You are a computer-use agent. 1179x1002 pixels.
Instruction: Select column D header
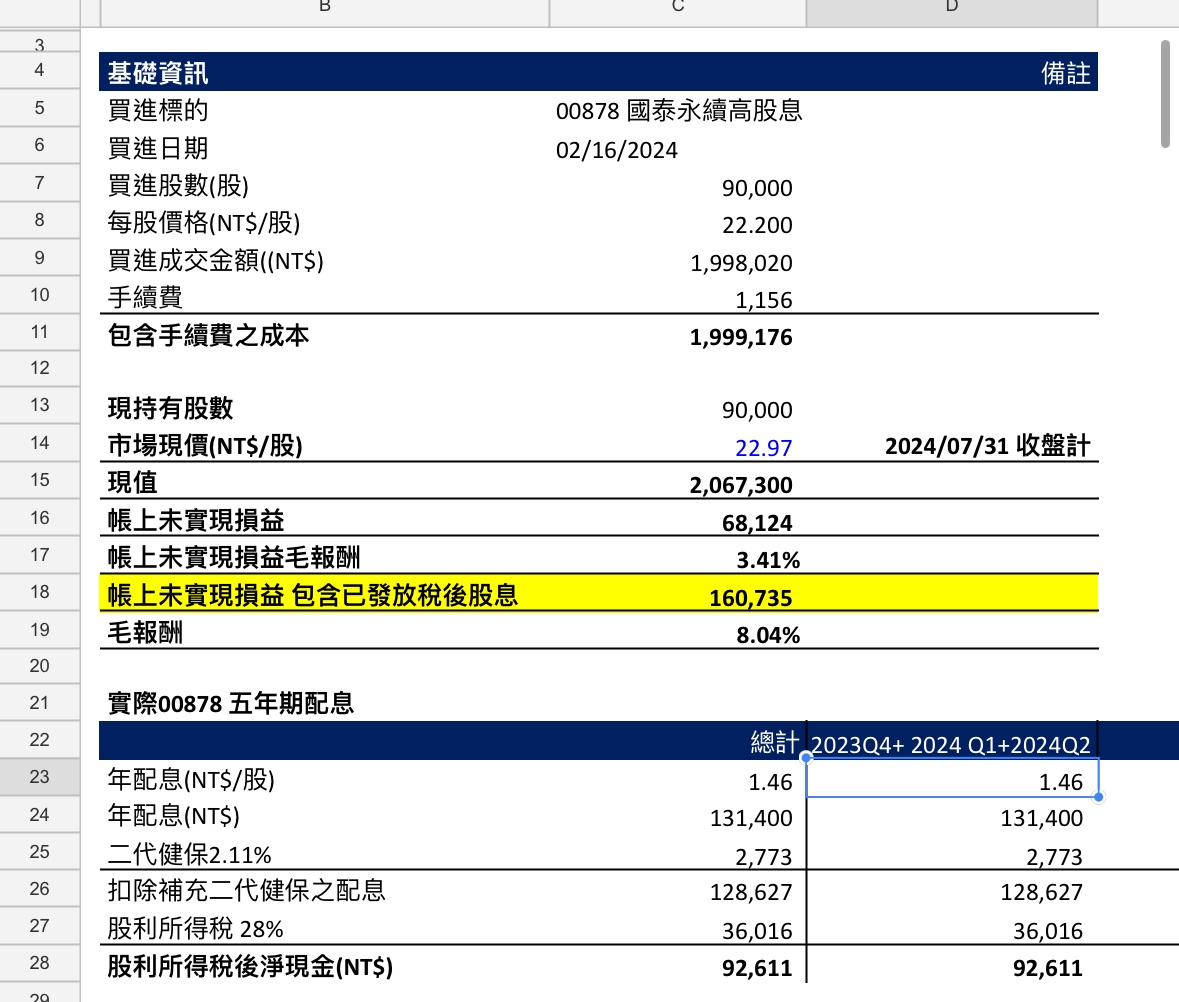(x=952, y=13)
